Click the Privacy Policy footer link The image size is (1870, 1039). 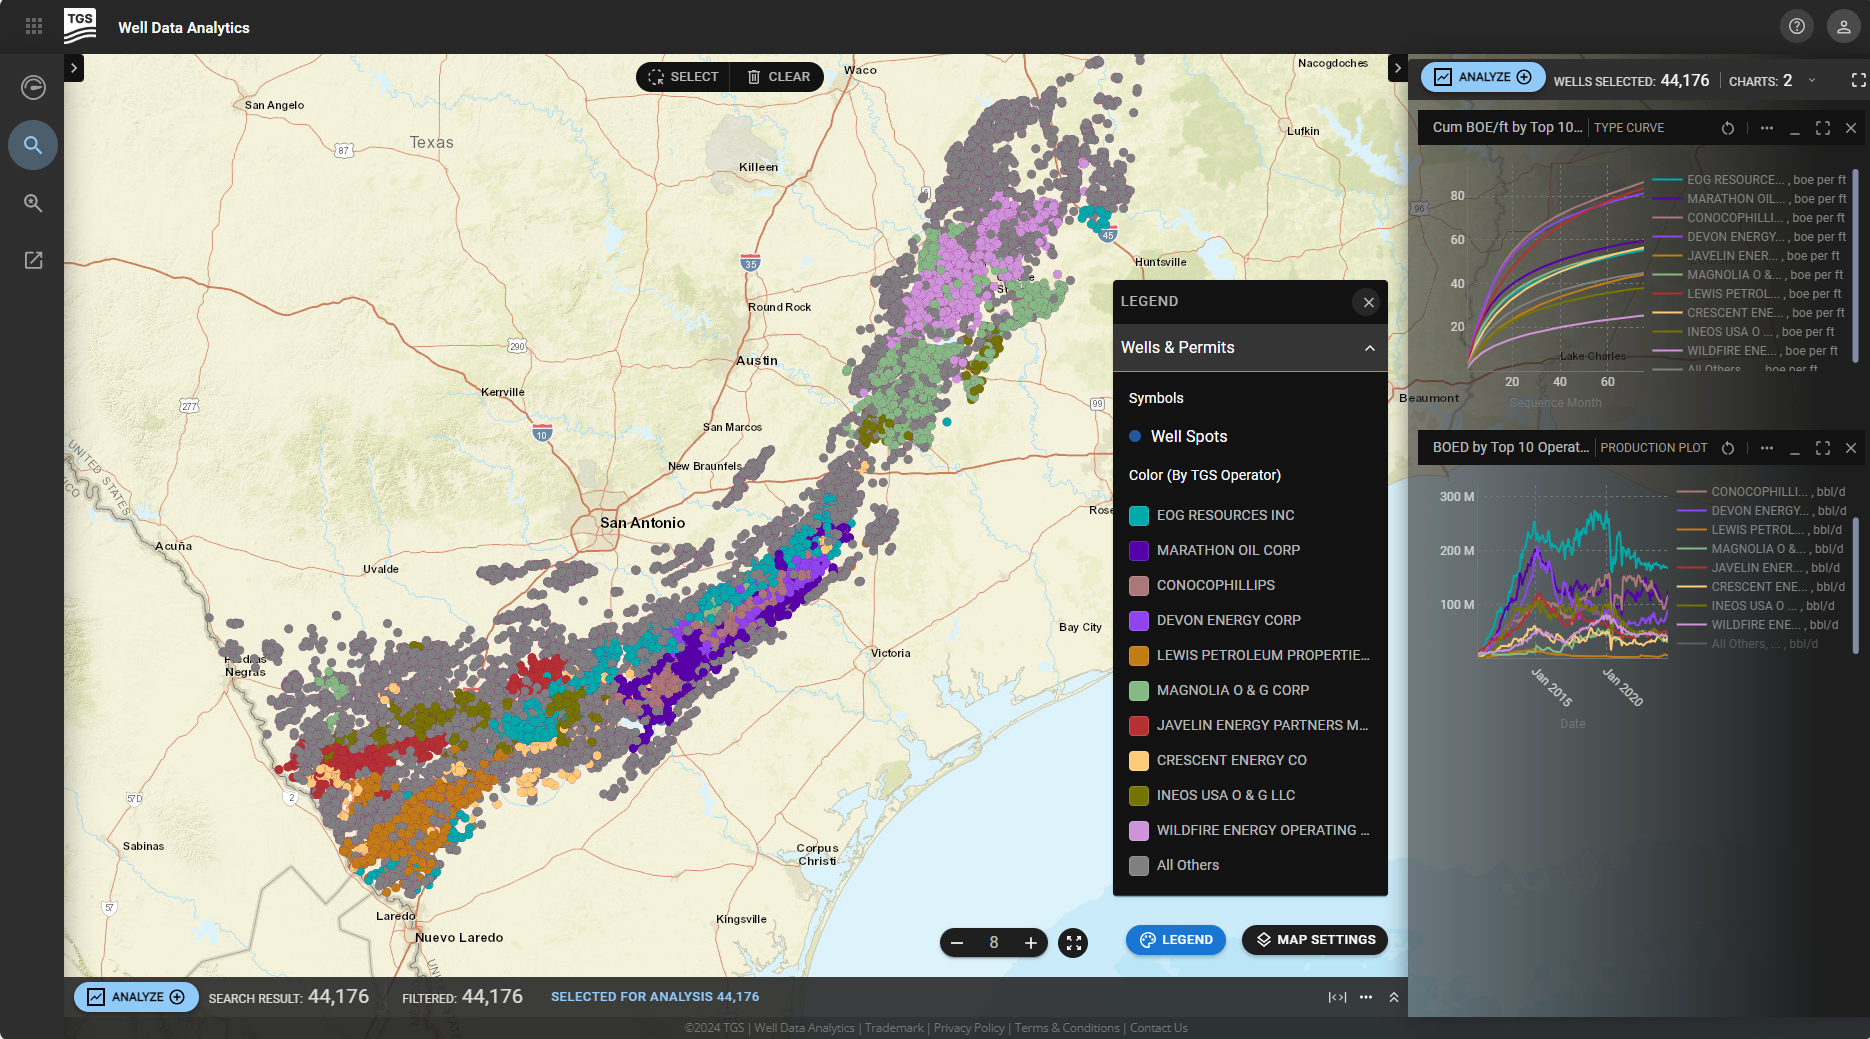(968, 1028)
